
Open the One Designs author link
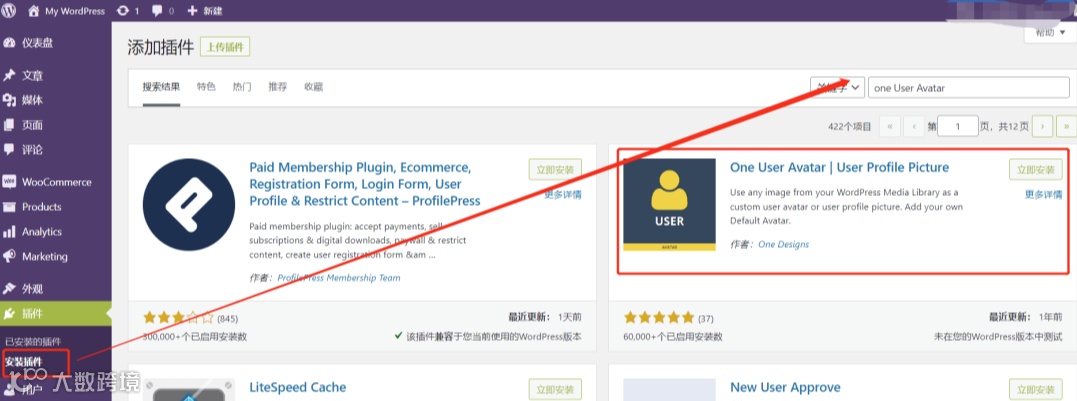[784, 244]
